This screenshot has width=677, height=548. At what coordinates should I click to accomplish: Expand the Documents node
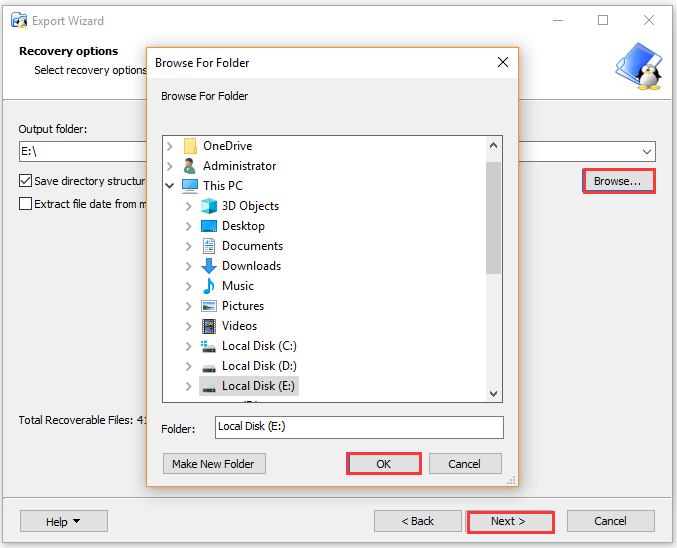[189, 246]
